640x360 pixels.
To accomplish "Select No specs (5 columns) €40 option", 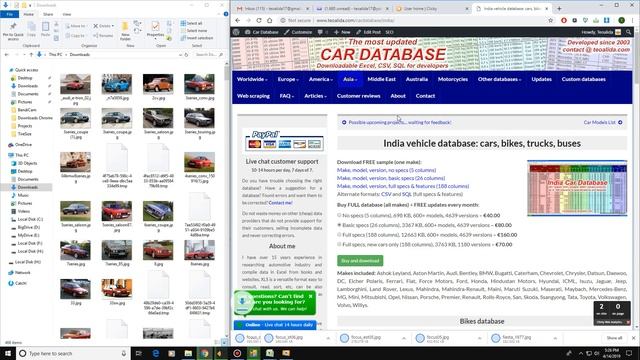I will (339, 215).
